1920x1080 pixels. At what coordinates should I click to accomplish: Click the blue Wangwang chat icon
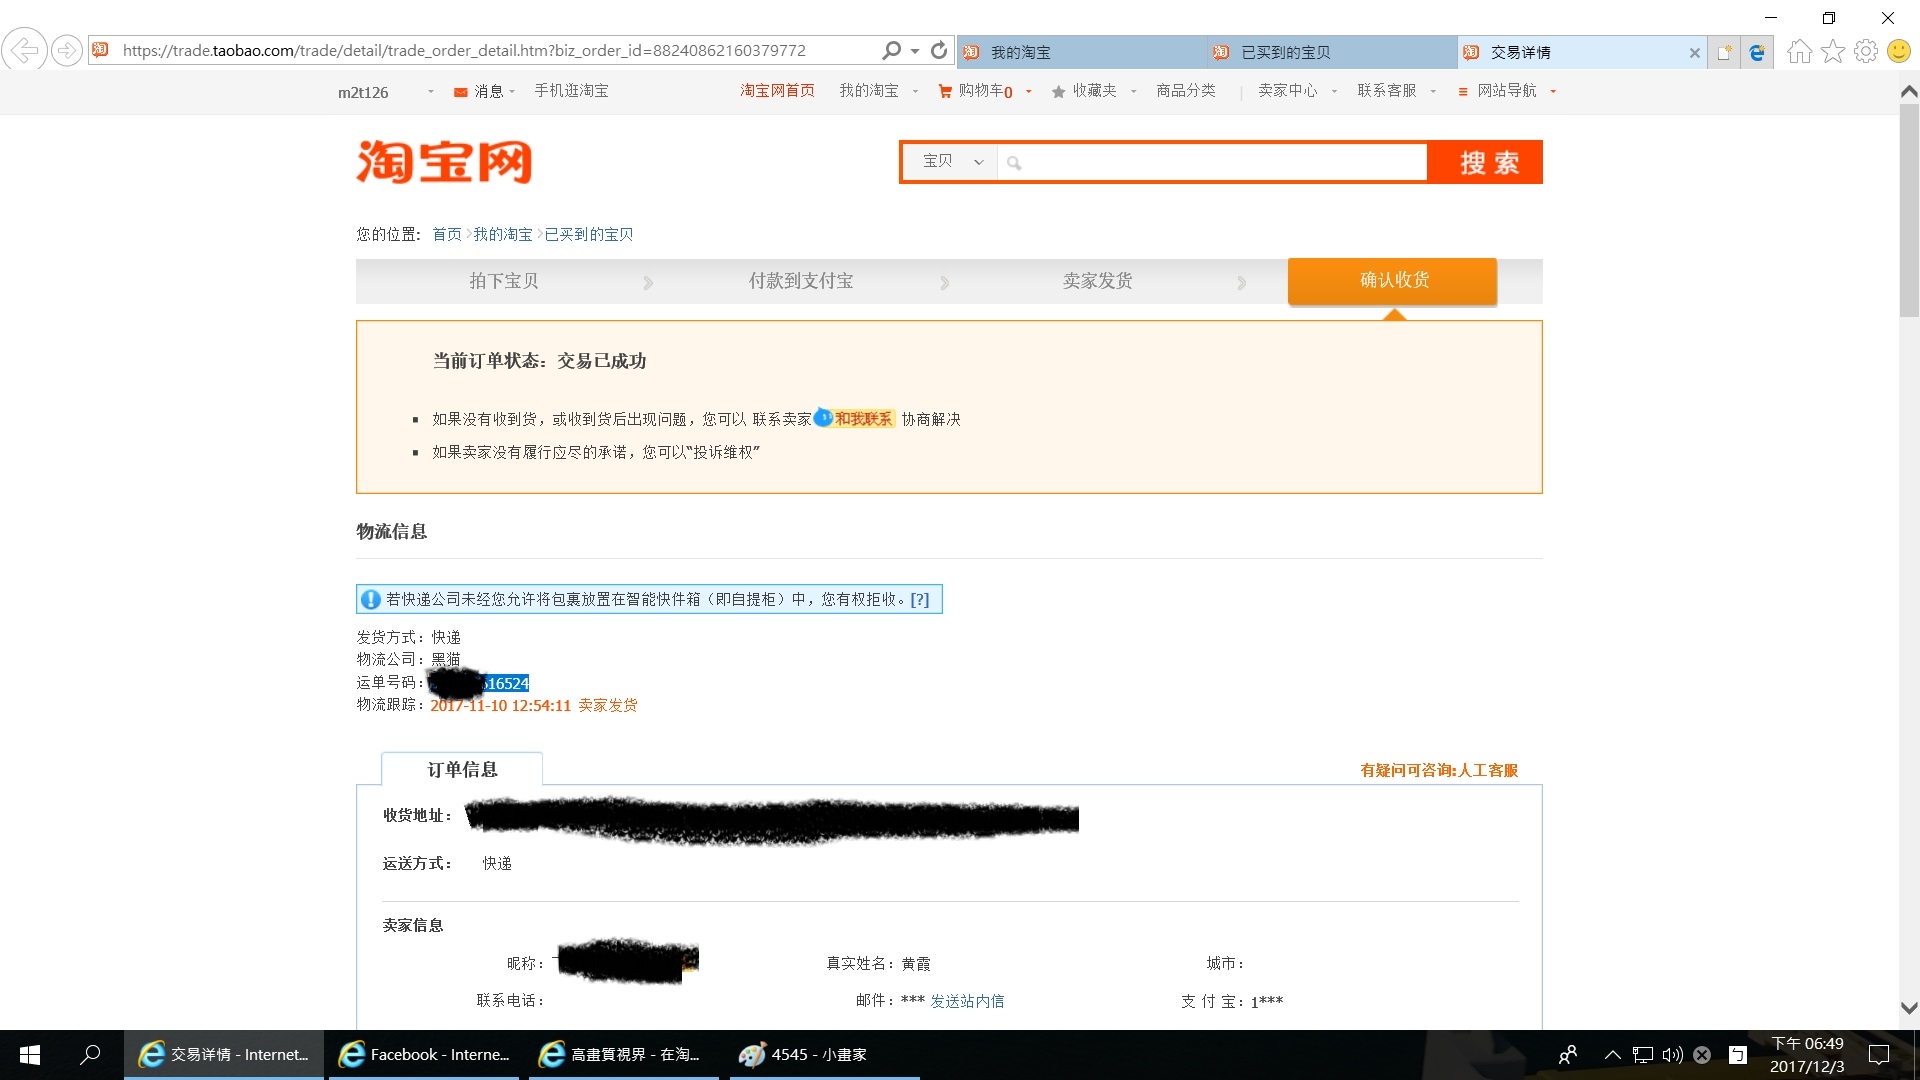pyautogui.click(x=822, y=418)
